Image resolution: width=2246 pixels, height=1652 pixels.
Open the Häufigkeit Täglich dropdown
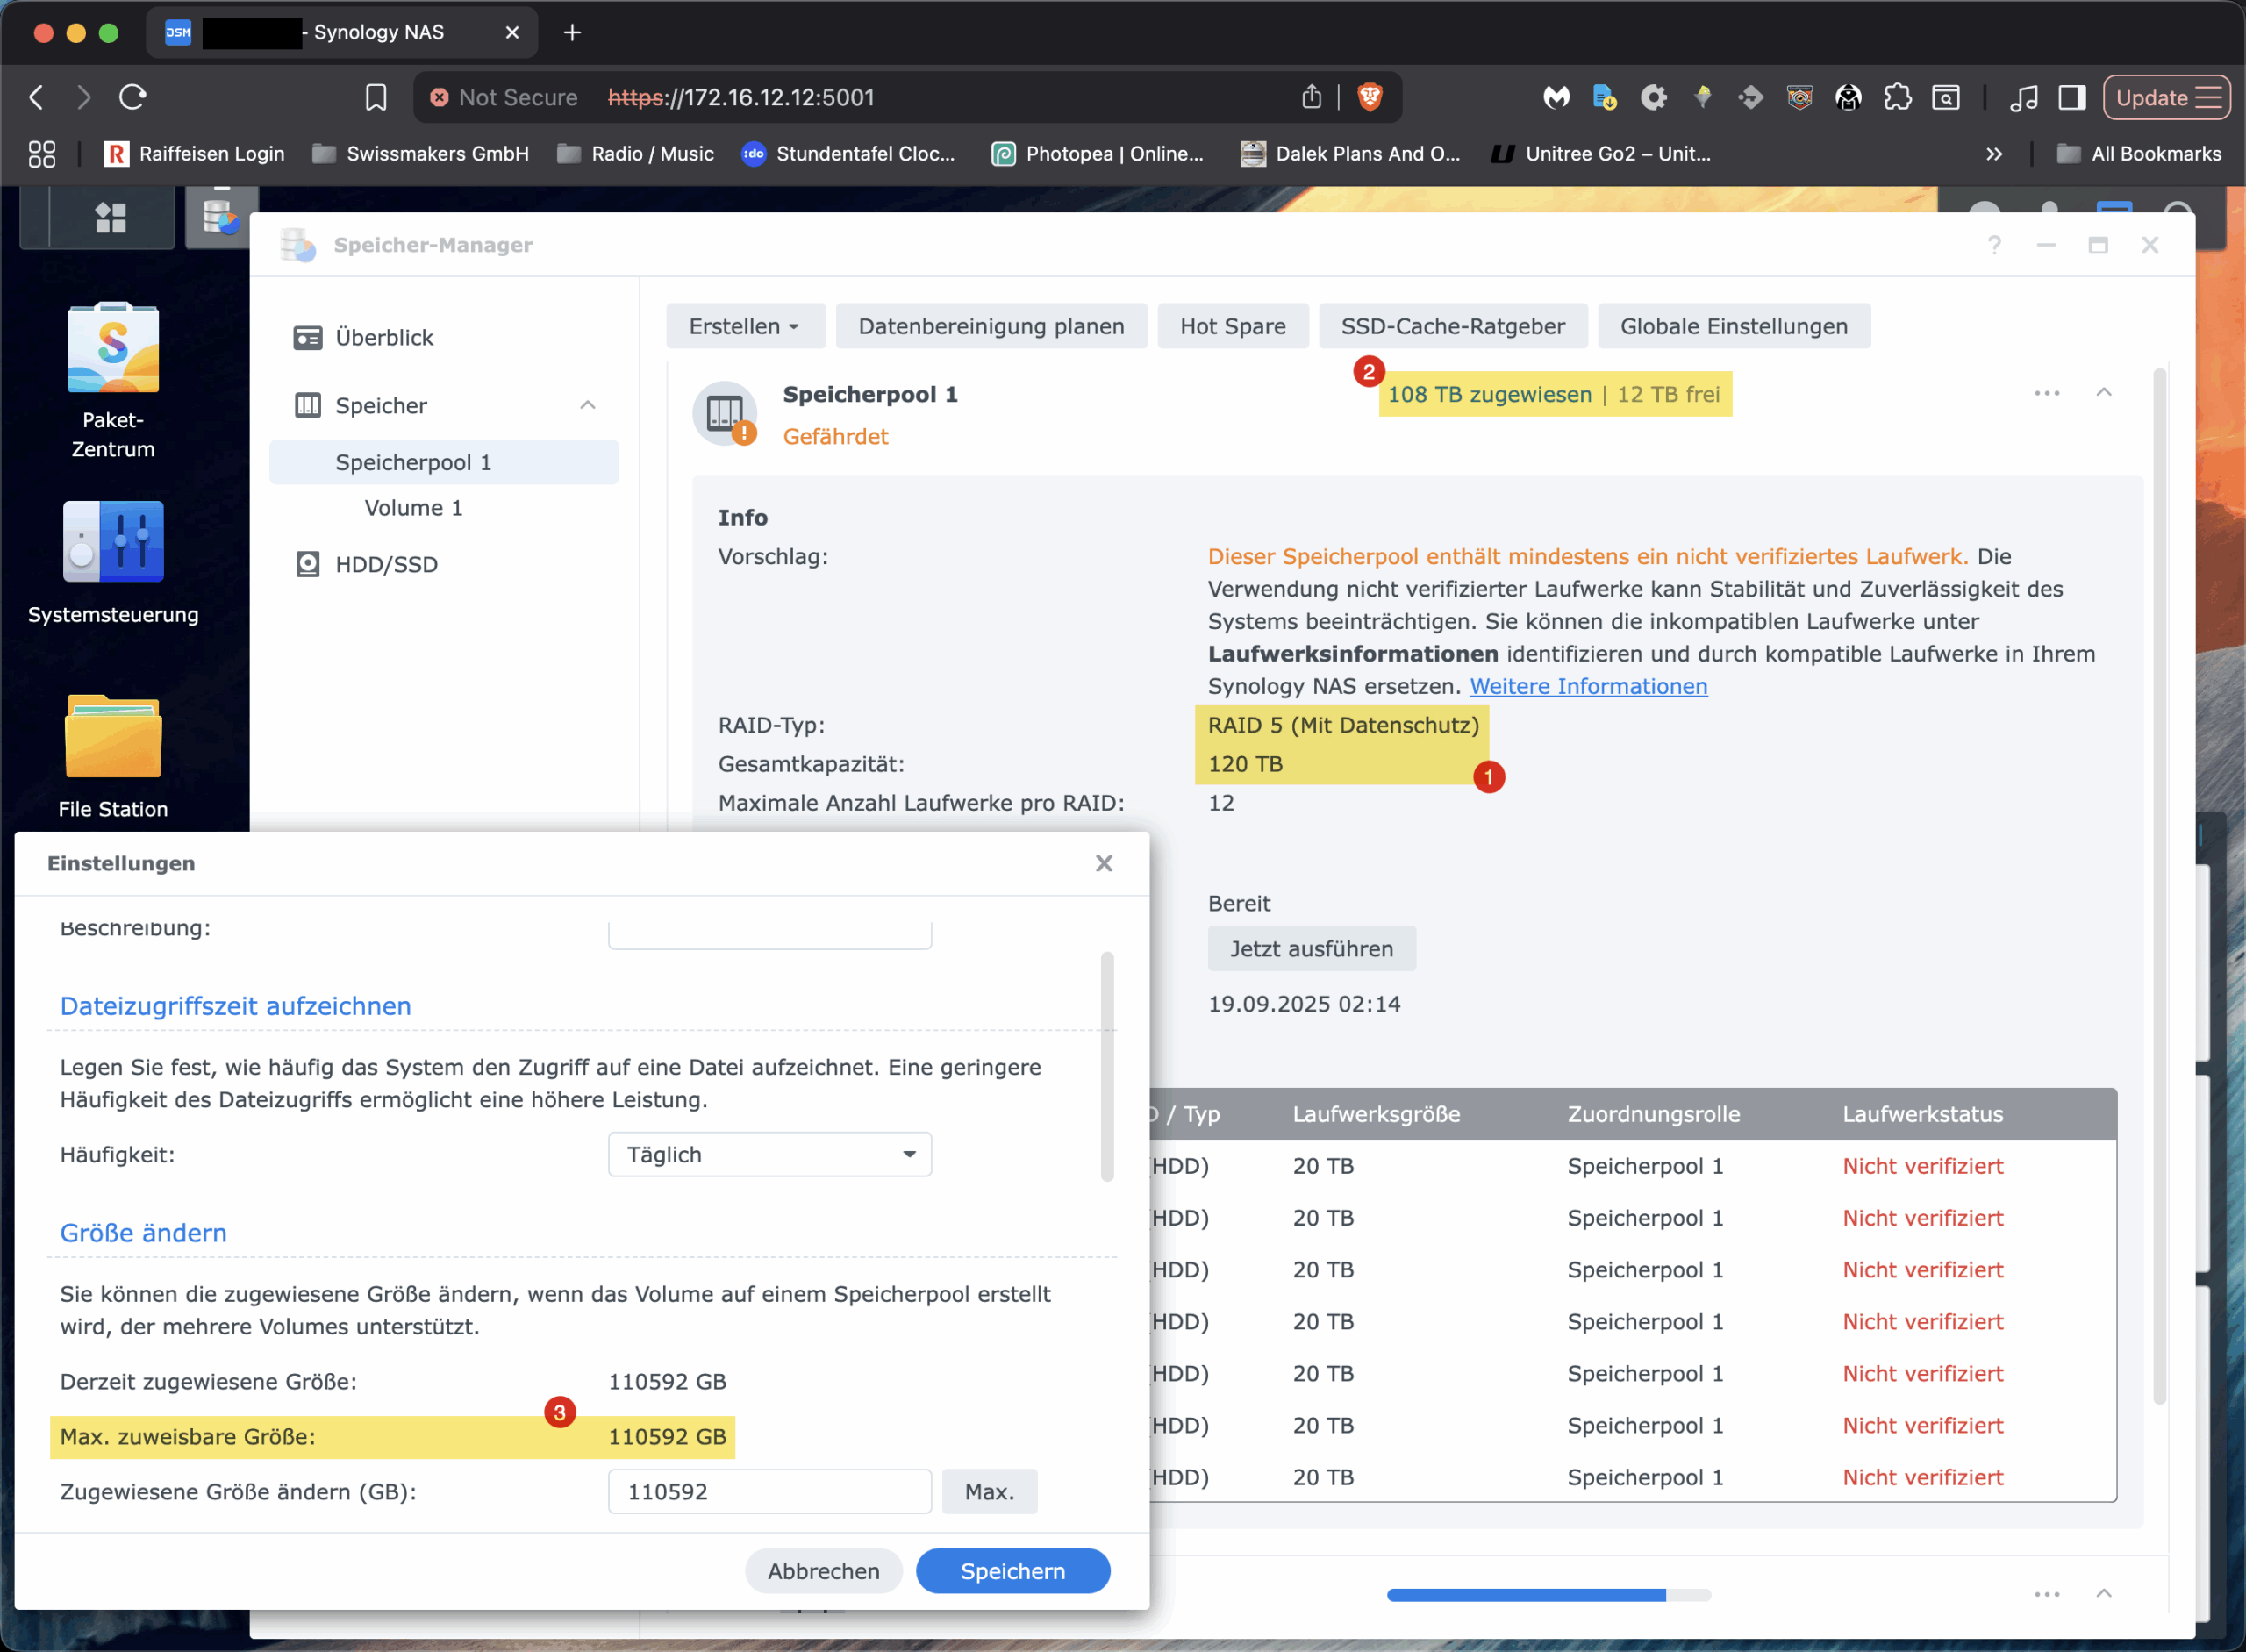[x=769, y=1155]
